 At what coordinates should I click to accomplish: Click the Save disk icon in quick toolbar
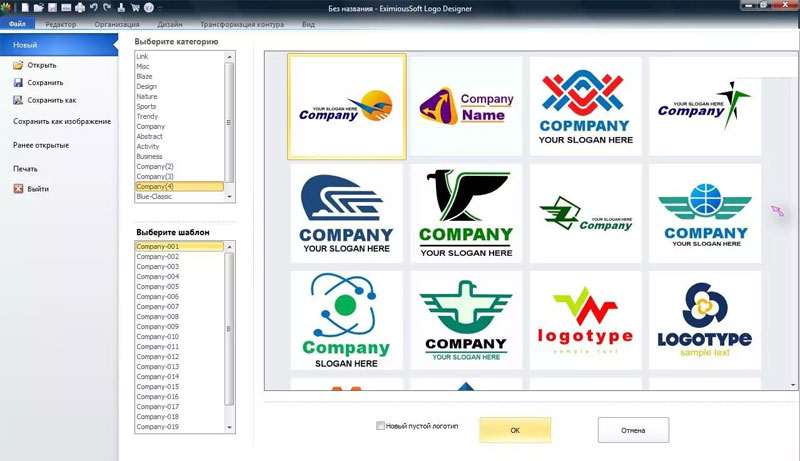(53, 8)
